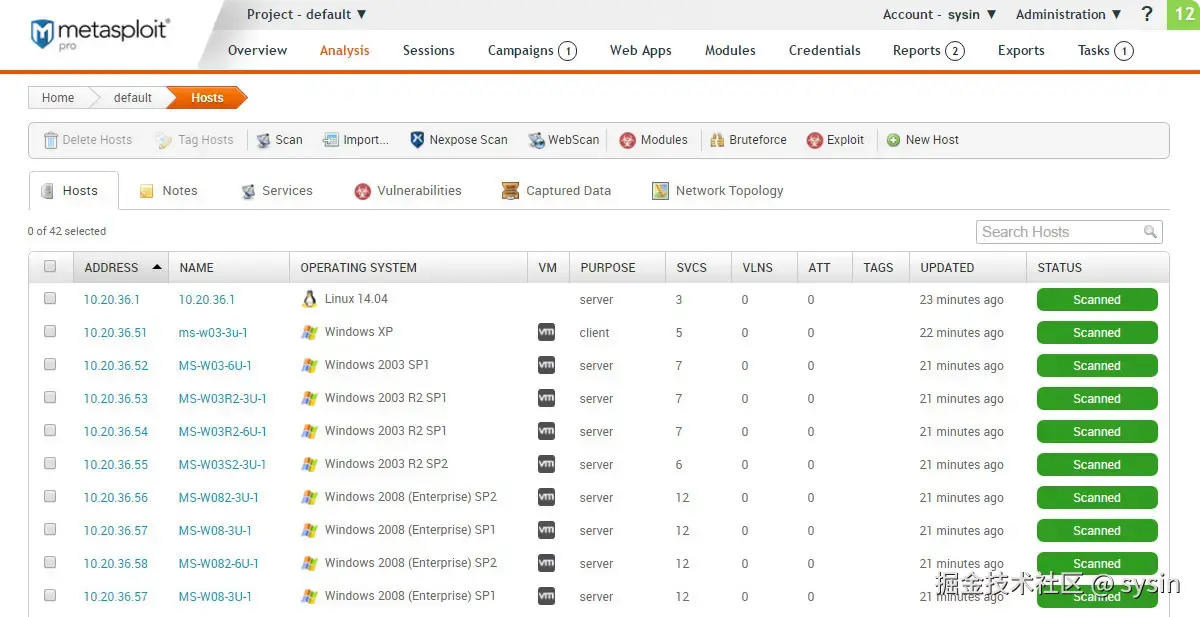
Task: Sort hosts by UPDATED column header
Action: pos(967,267)
